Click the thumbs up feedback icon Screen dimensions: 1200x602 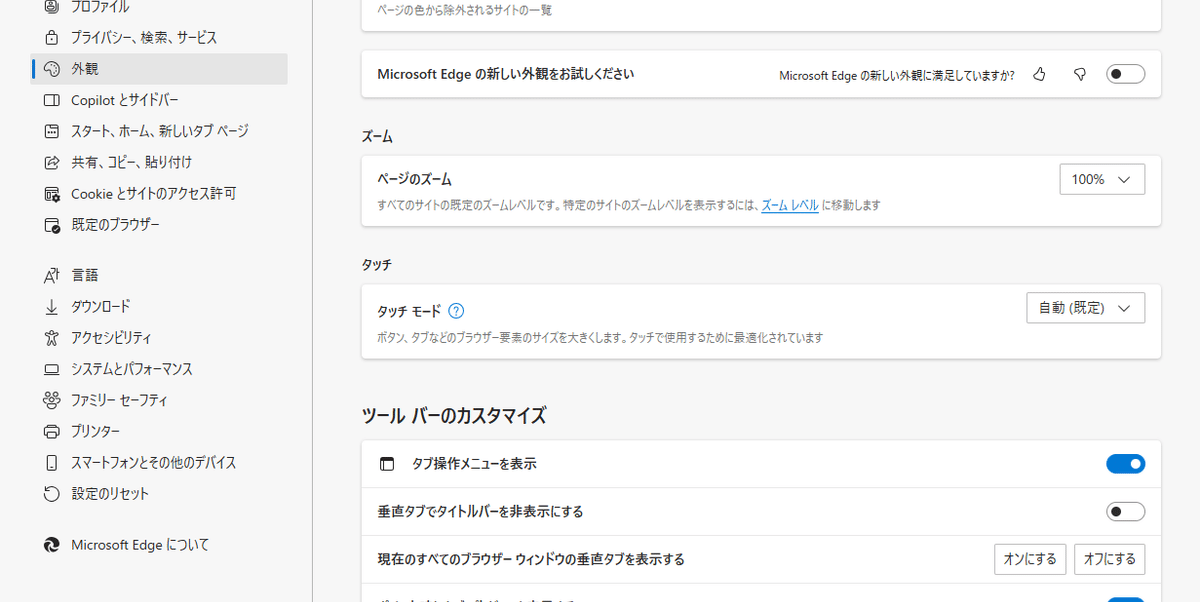click(x=1039, y=73)
